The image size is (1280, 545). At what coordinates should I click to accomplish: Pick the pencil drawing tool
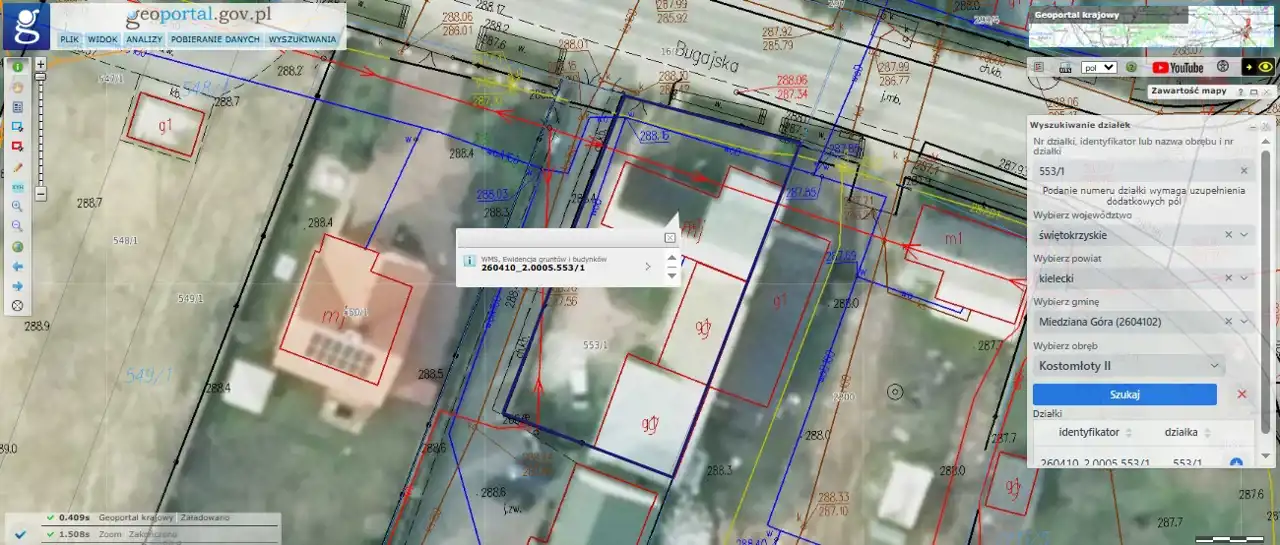pos(17,166)
